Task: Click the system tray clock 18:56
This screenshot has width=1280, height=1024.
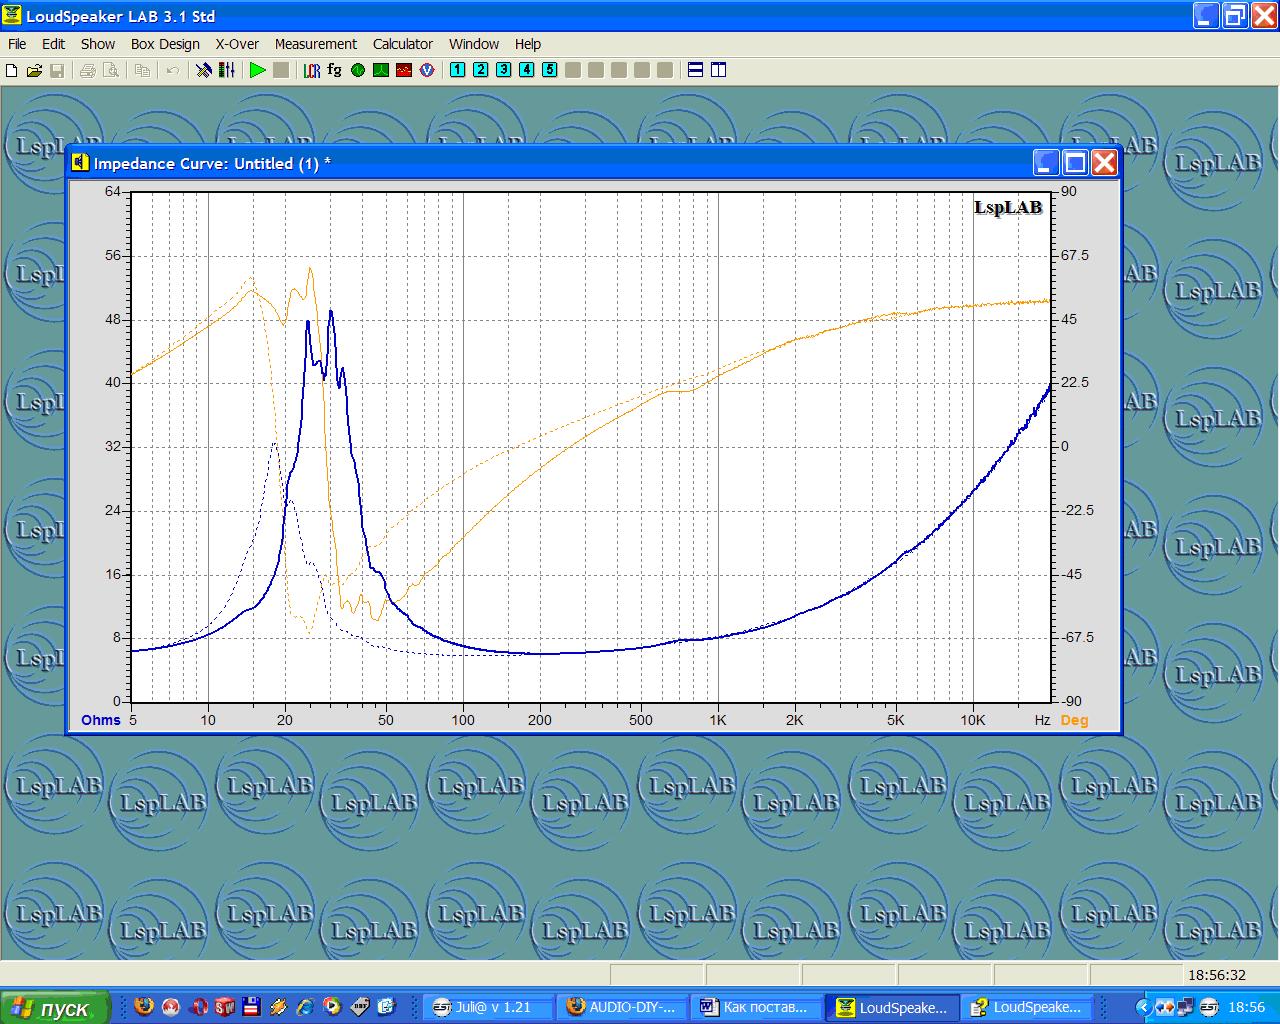Action: 1246,1008
